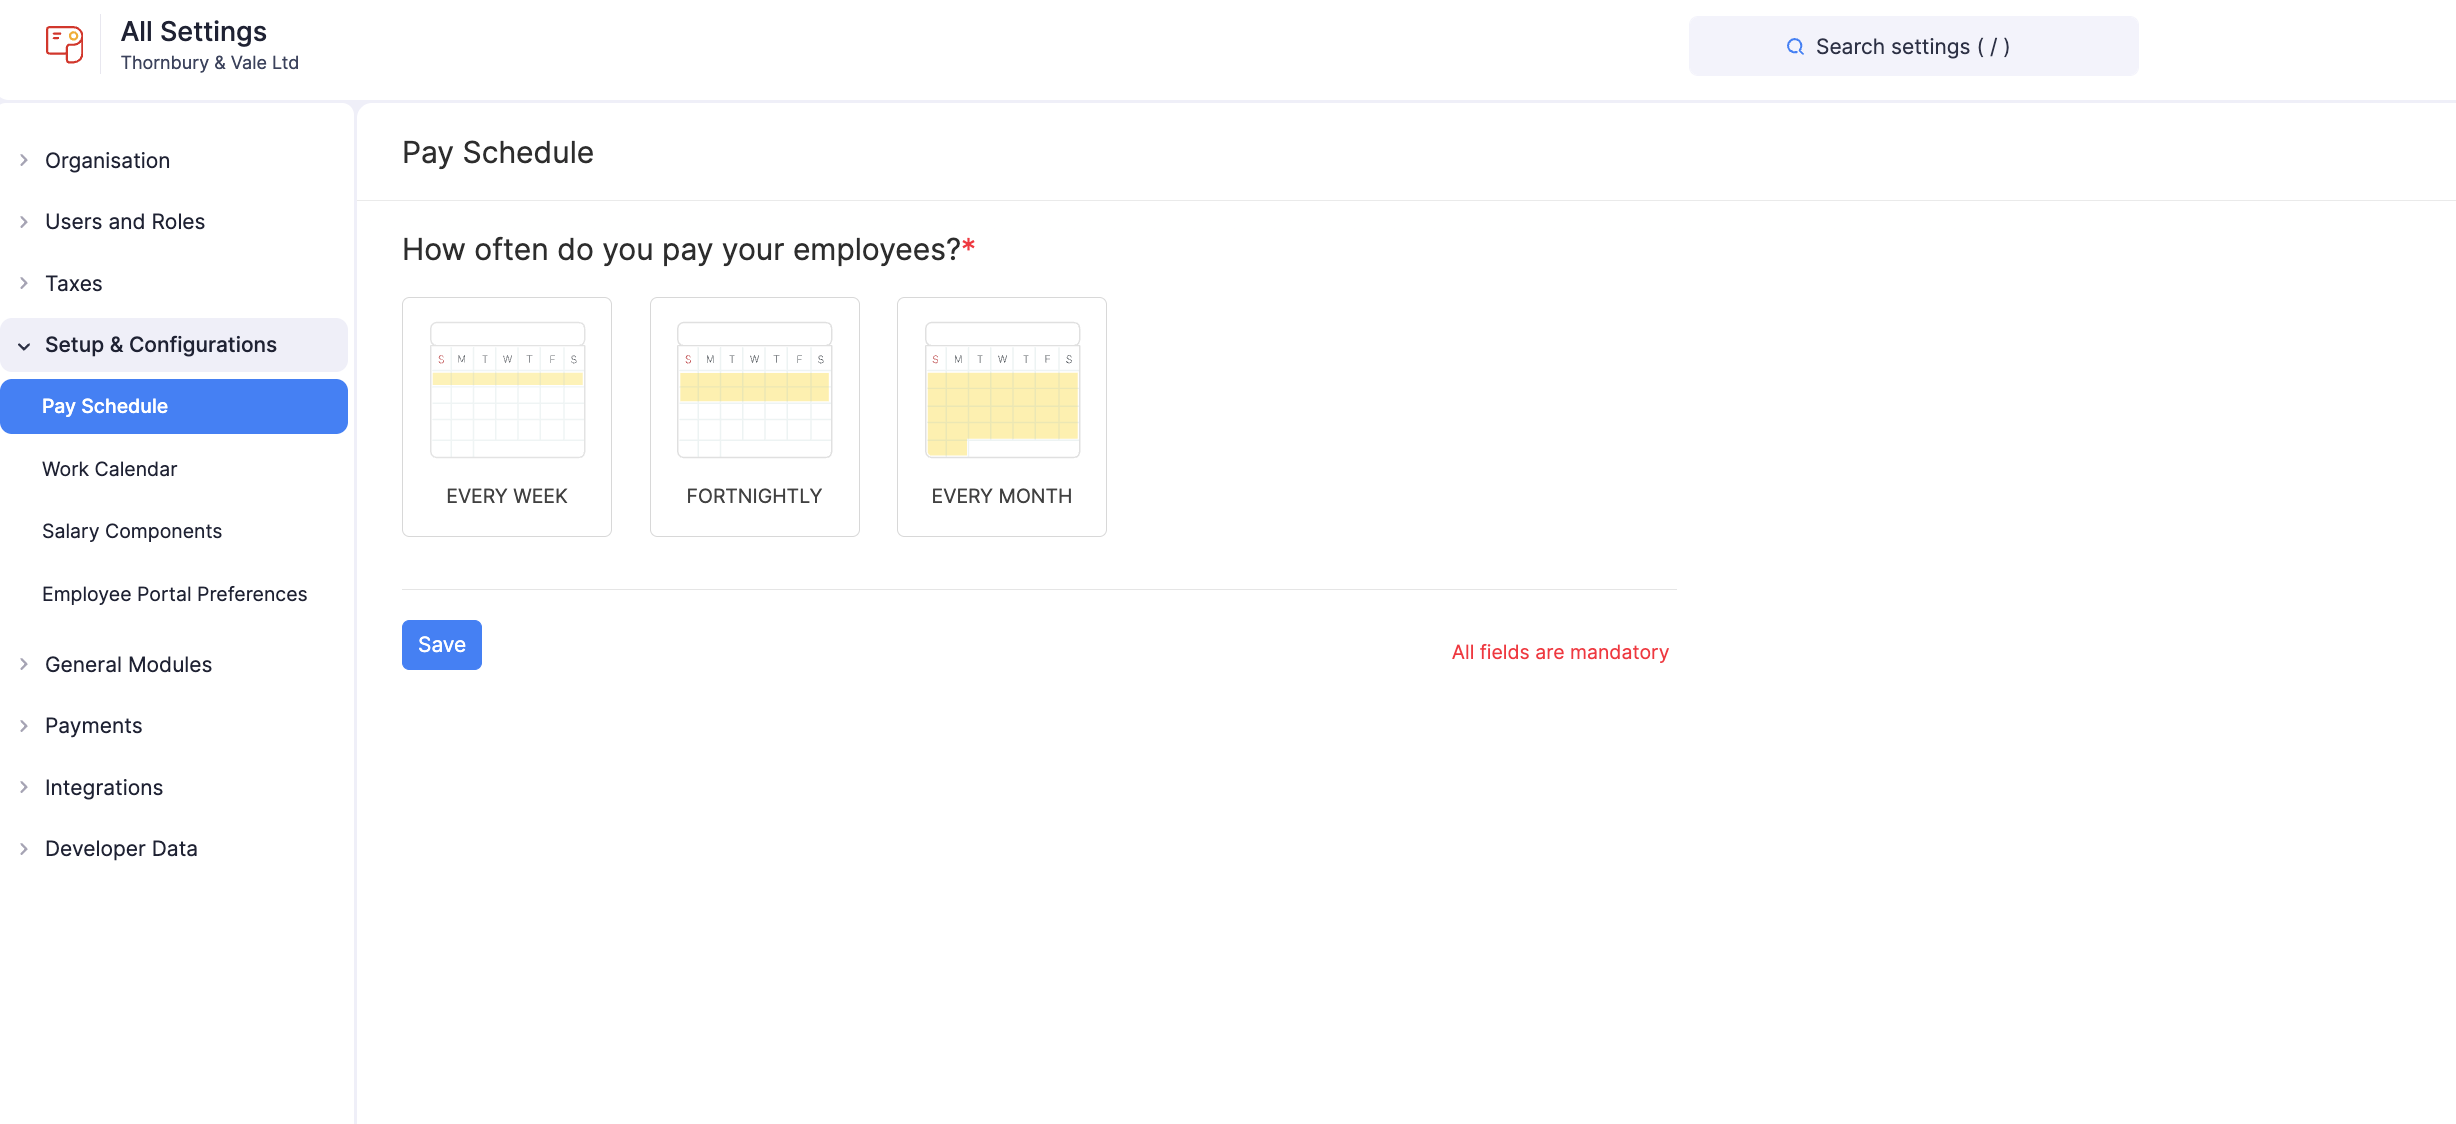The width and height of the screenshot is (2456, 1124).
Task: Expand the Developer Data chevron
Action: click(x=24, y=849)
